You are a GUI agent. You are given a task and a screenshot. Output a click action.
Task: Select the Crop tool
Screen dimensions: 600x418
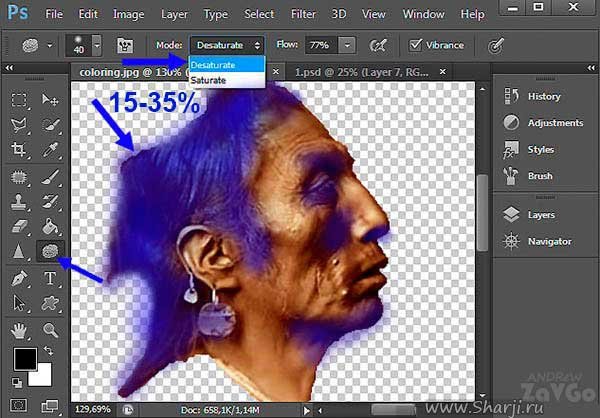(19, 149)
